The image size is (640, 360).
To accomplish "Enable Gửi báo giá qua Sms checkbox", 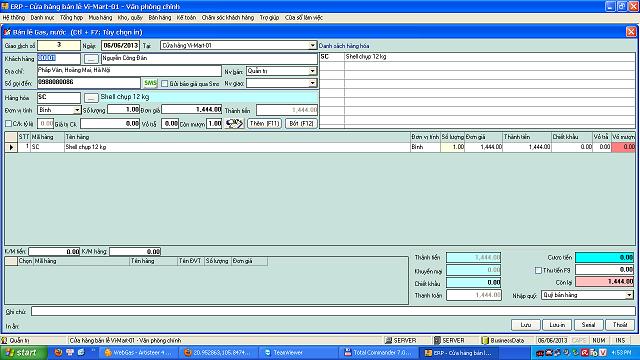I will coord(164,84).
